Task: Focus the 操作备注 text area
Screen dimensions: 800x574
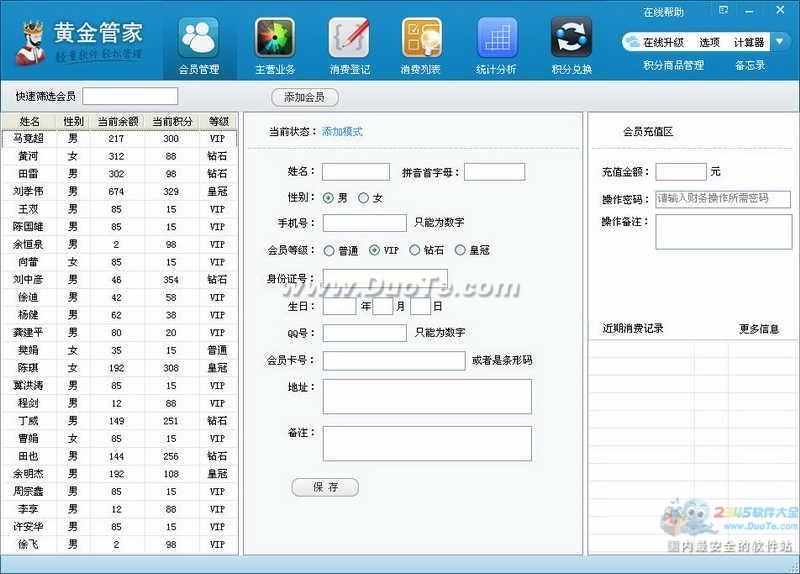Action: coord(723,232)
